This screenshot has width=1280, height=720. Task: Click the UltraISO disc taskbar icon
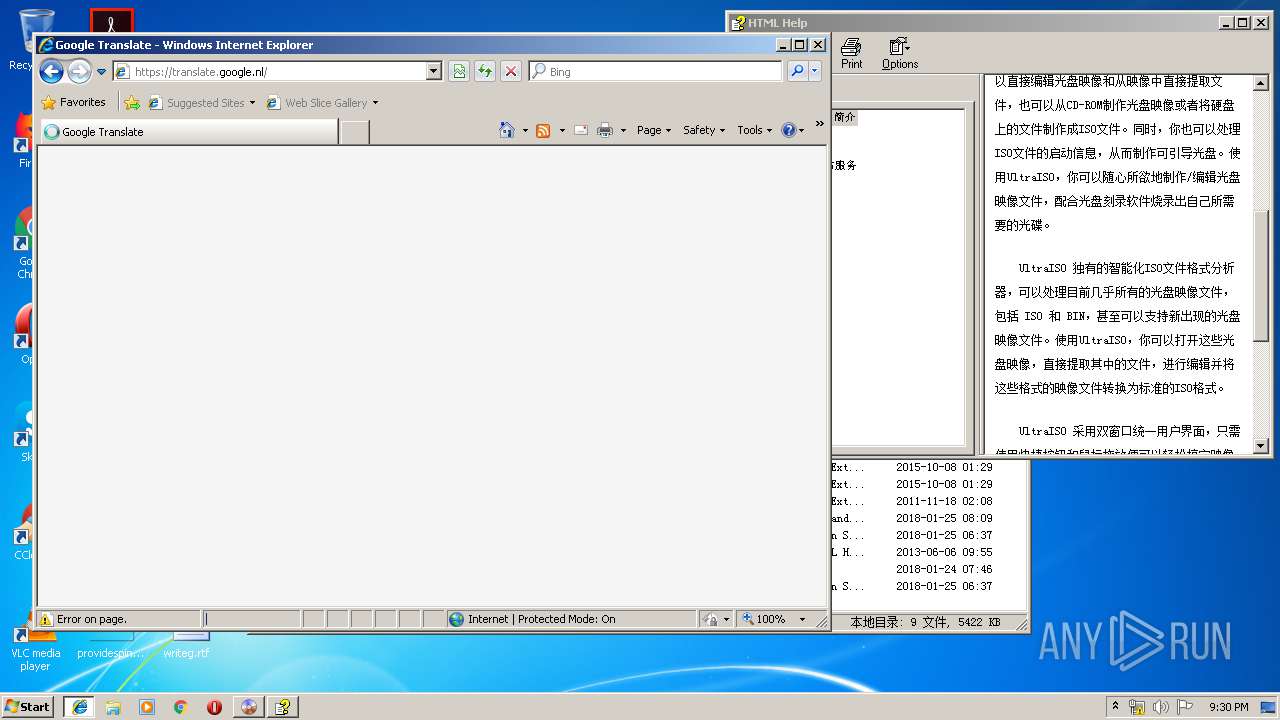(x=249, y=706)
